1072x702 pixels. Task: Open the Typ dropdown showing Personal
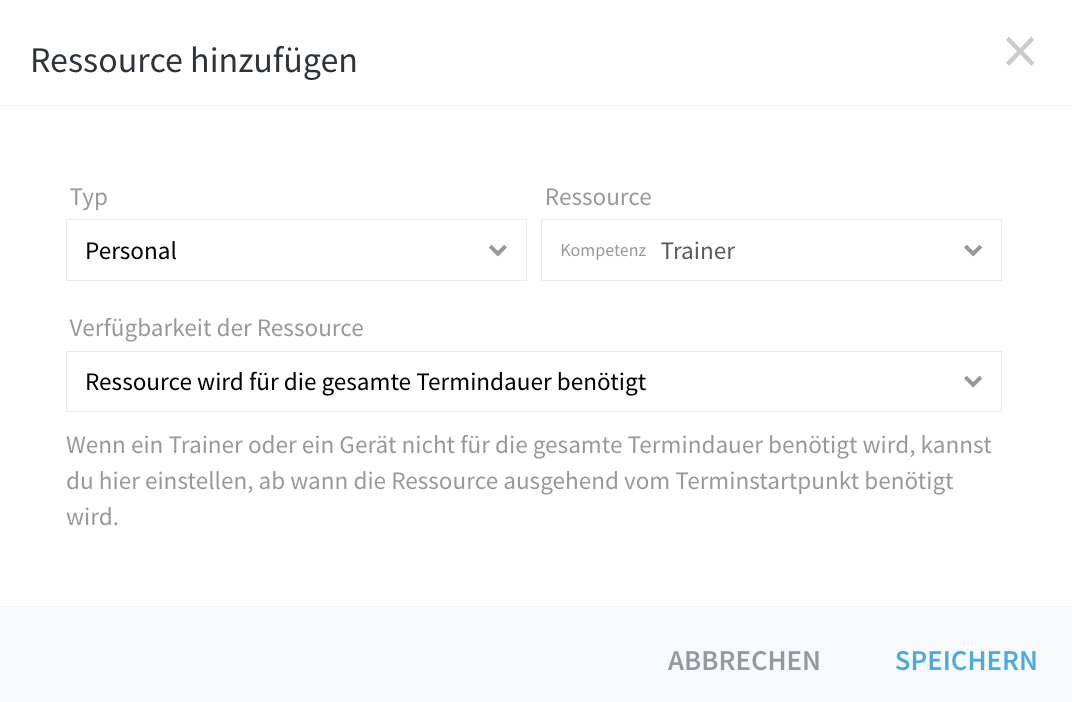[x=296, y=250]
